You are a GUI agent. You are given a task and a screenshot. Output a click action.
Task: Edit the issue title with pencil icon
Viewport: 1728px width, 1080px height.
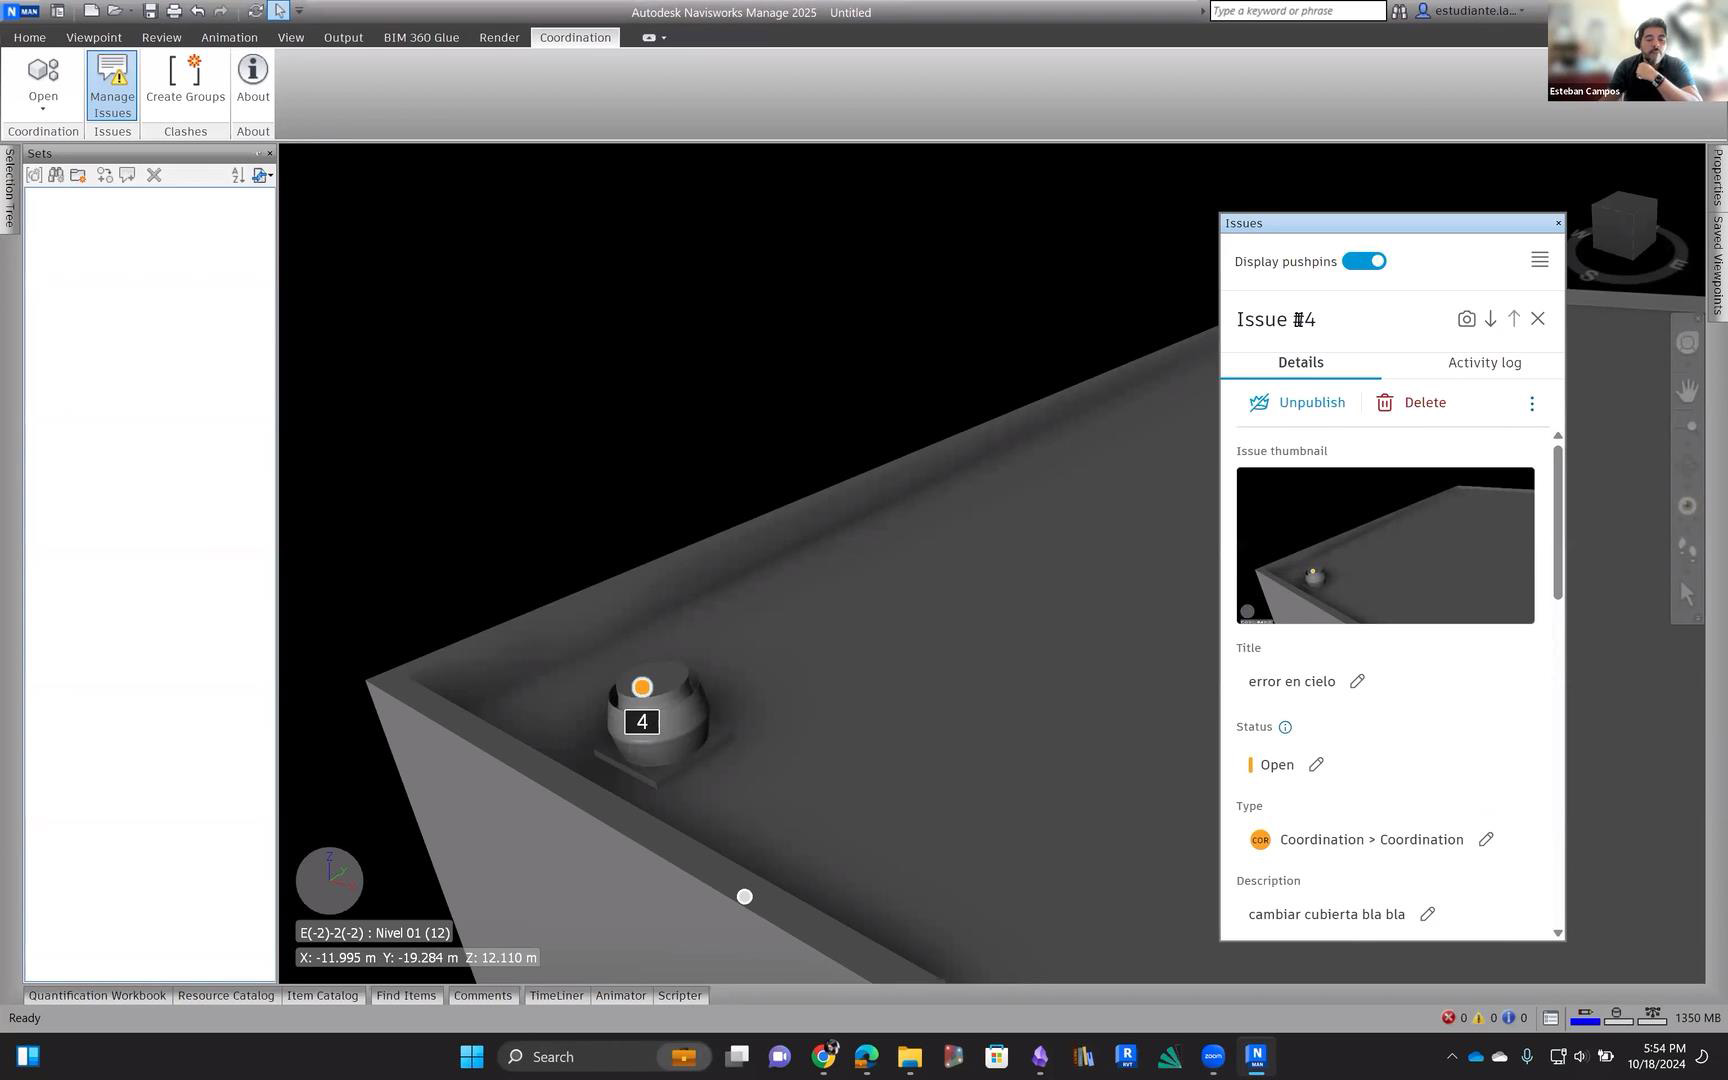pos(1357,682)
